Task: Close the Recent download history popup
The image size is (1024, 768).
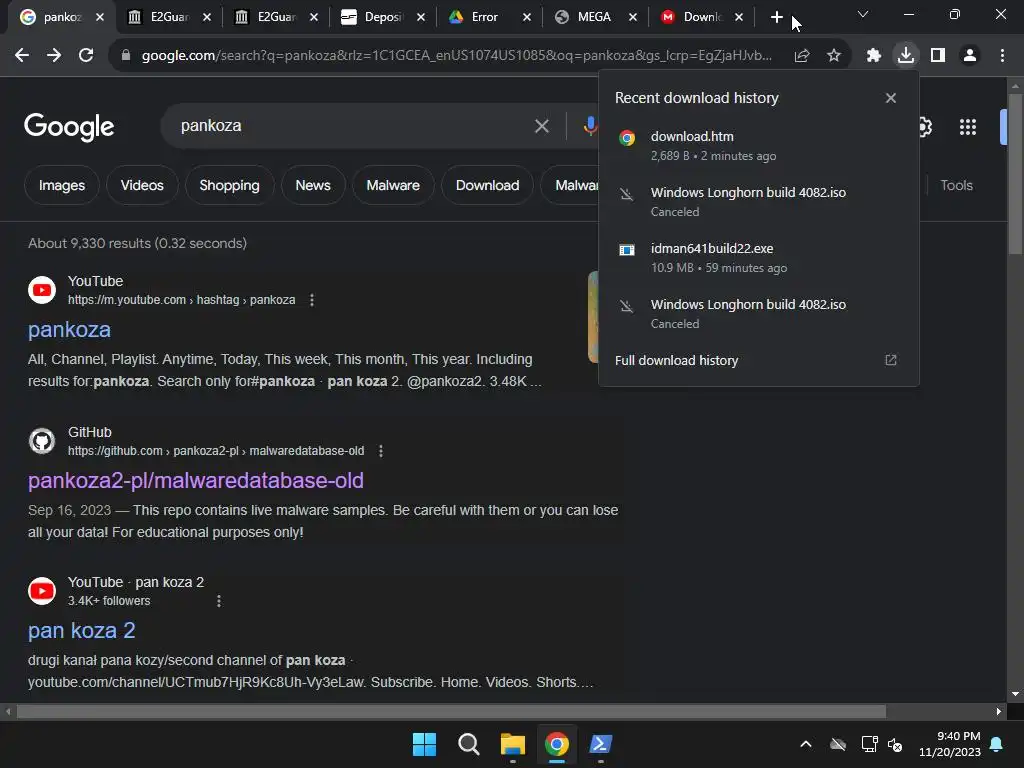Action: tap(891, 98)
